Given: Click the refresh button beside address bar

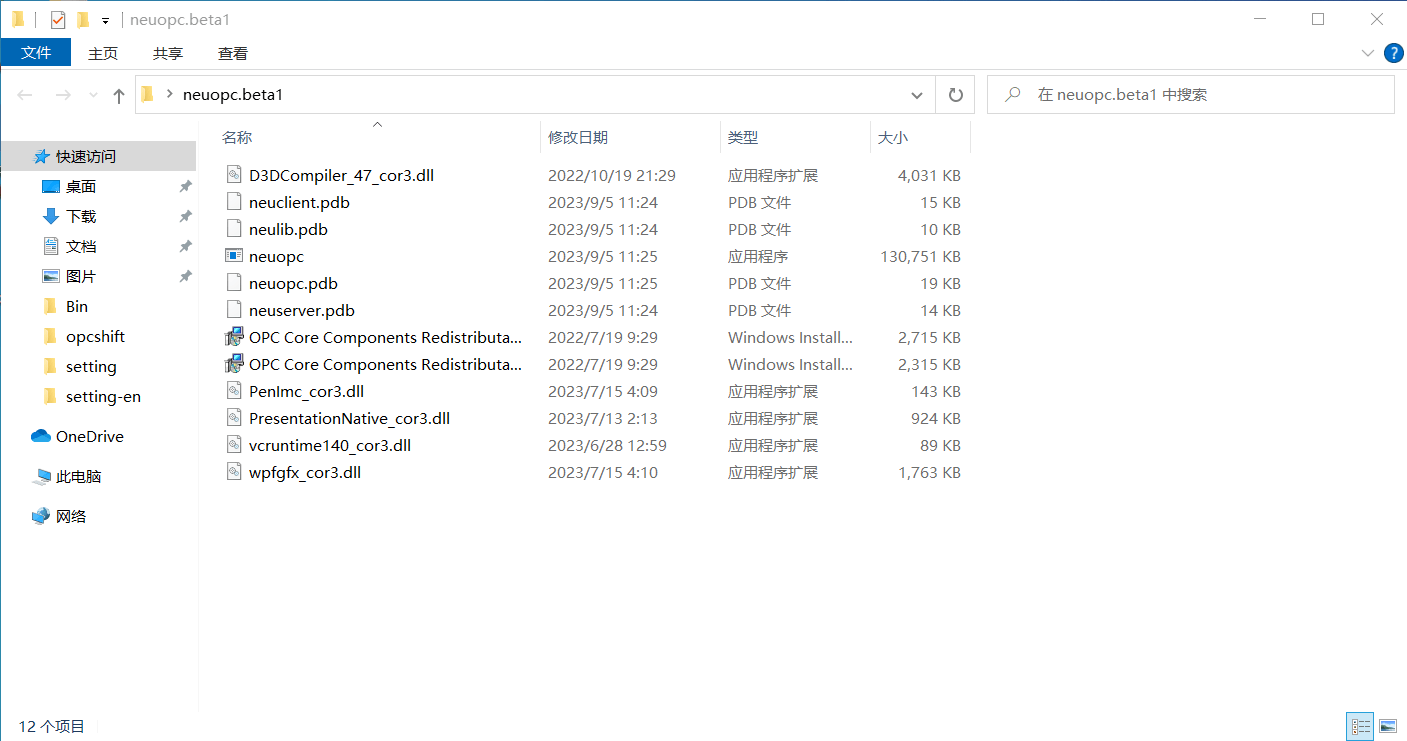Looking at the screenshot, I should [955, 95].
